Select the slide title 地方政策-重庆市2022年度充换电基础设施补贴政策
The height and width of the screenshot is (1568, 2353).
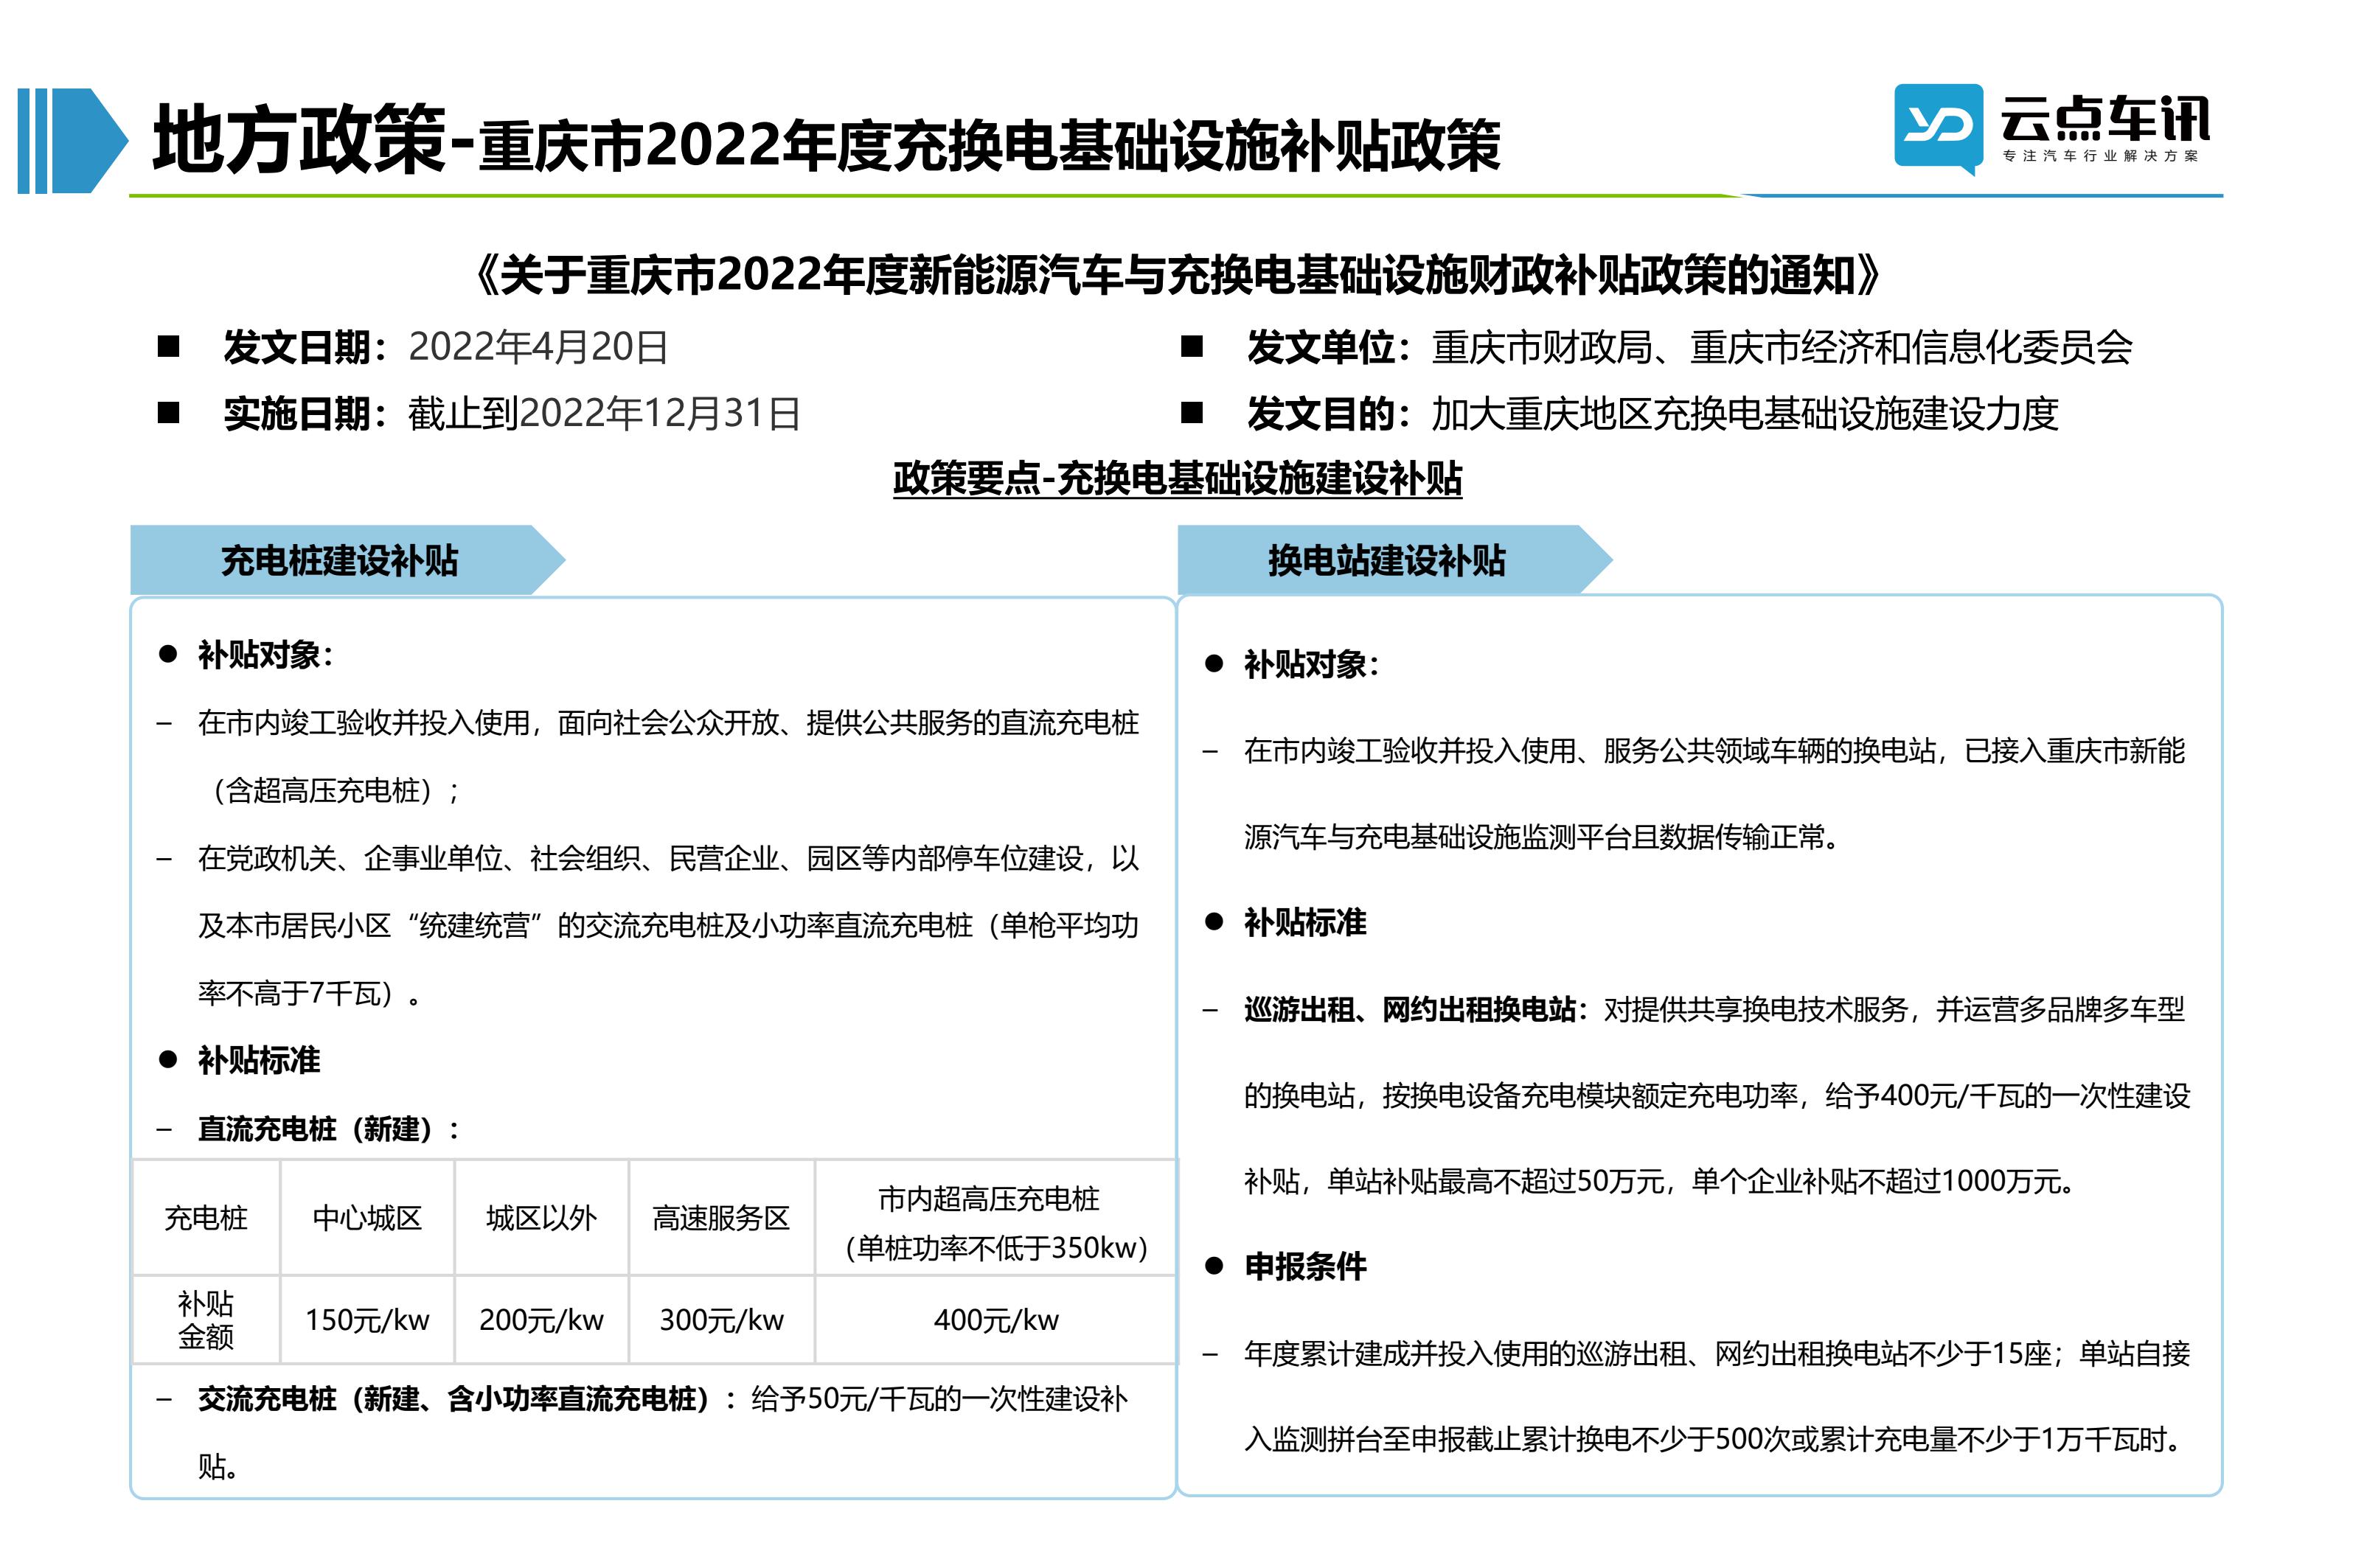pyautogui.click(x=825, y=140)
